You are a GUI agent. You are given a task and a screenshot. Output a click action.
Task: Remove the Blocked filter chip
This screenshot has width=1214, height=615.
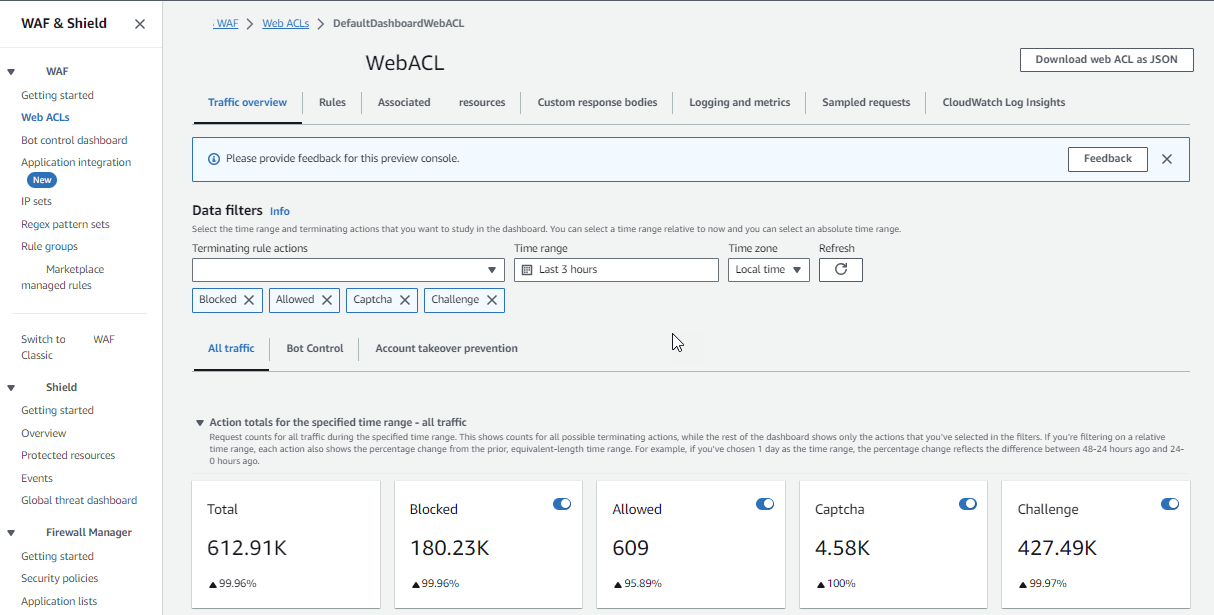249,300
